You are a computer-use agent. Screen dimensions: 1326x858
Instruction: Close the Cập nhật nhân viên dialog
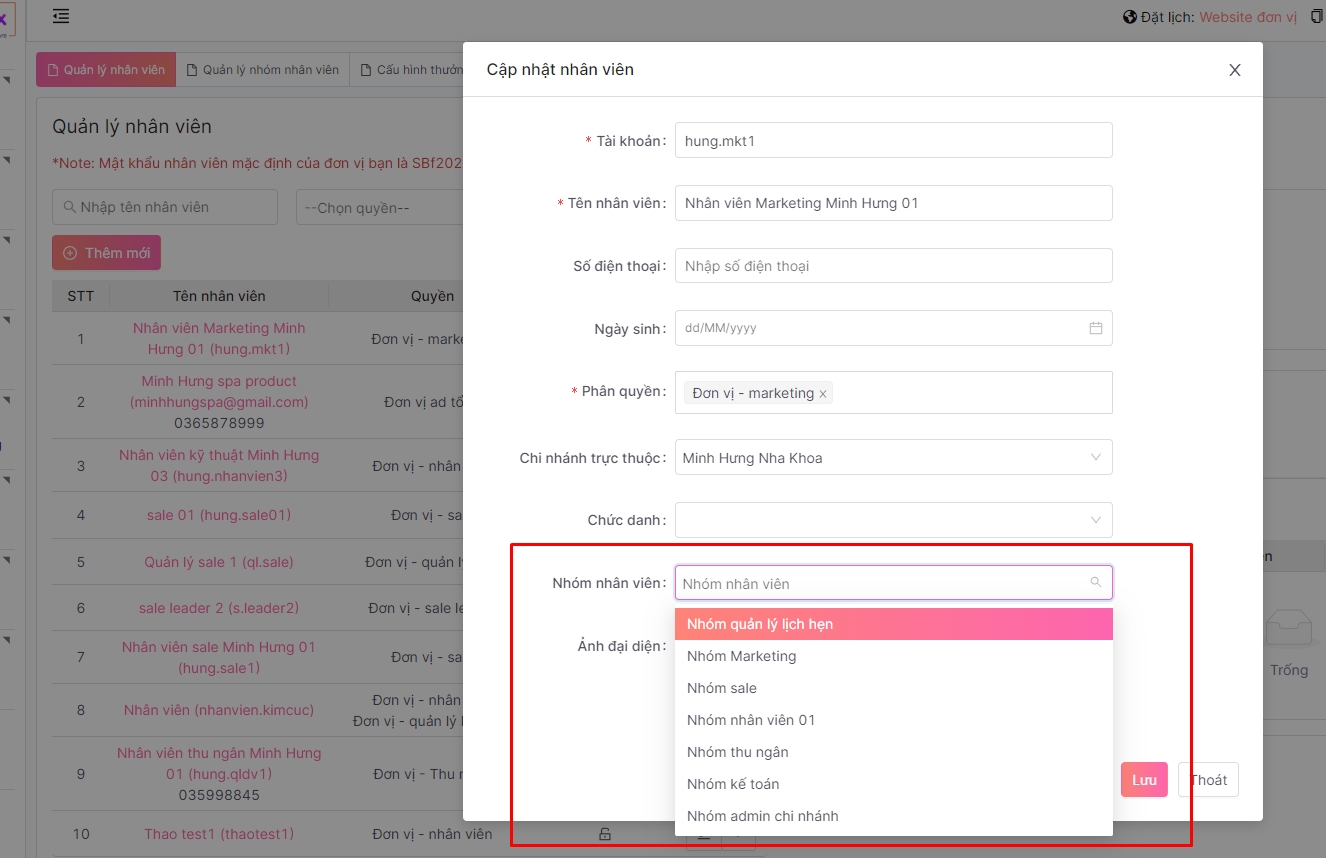point(1234,70)
